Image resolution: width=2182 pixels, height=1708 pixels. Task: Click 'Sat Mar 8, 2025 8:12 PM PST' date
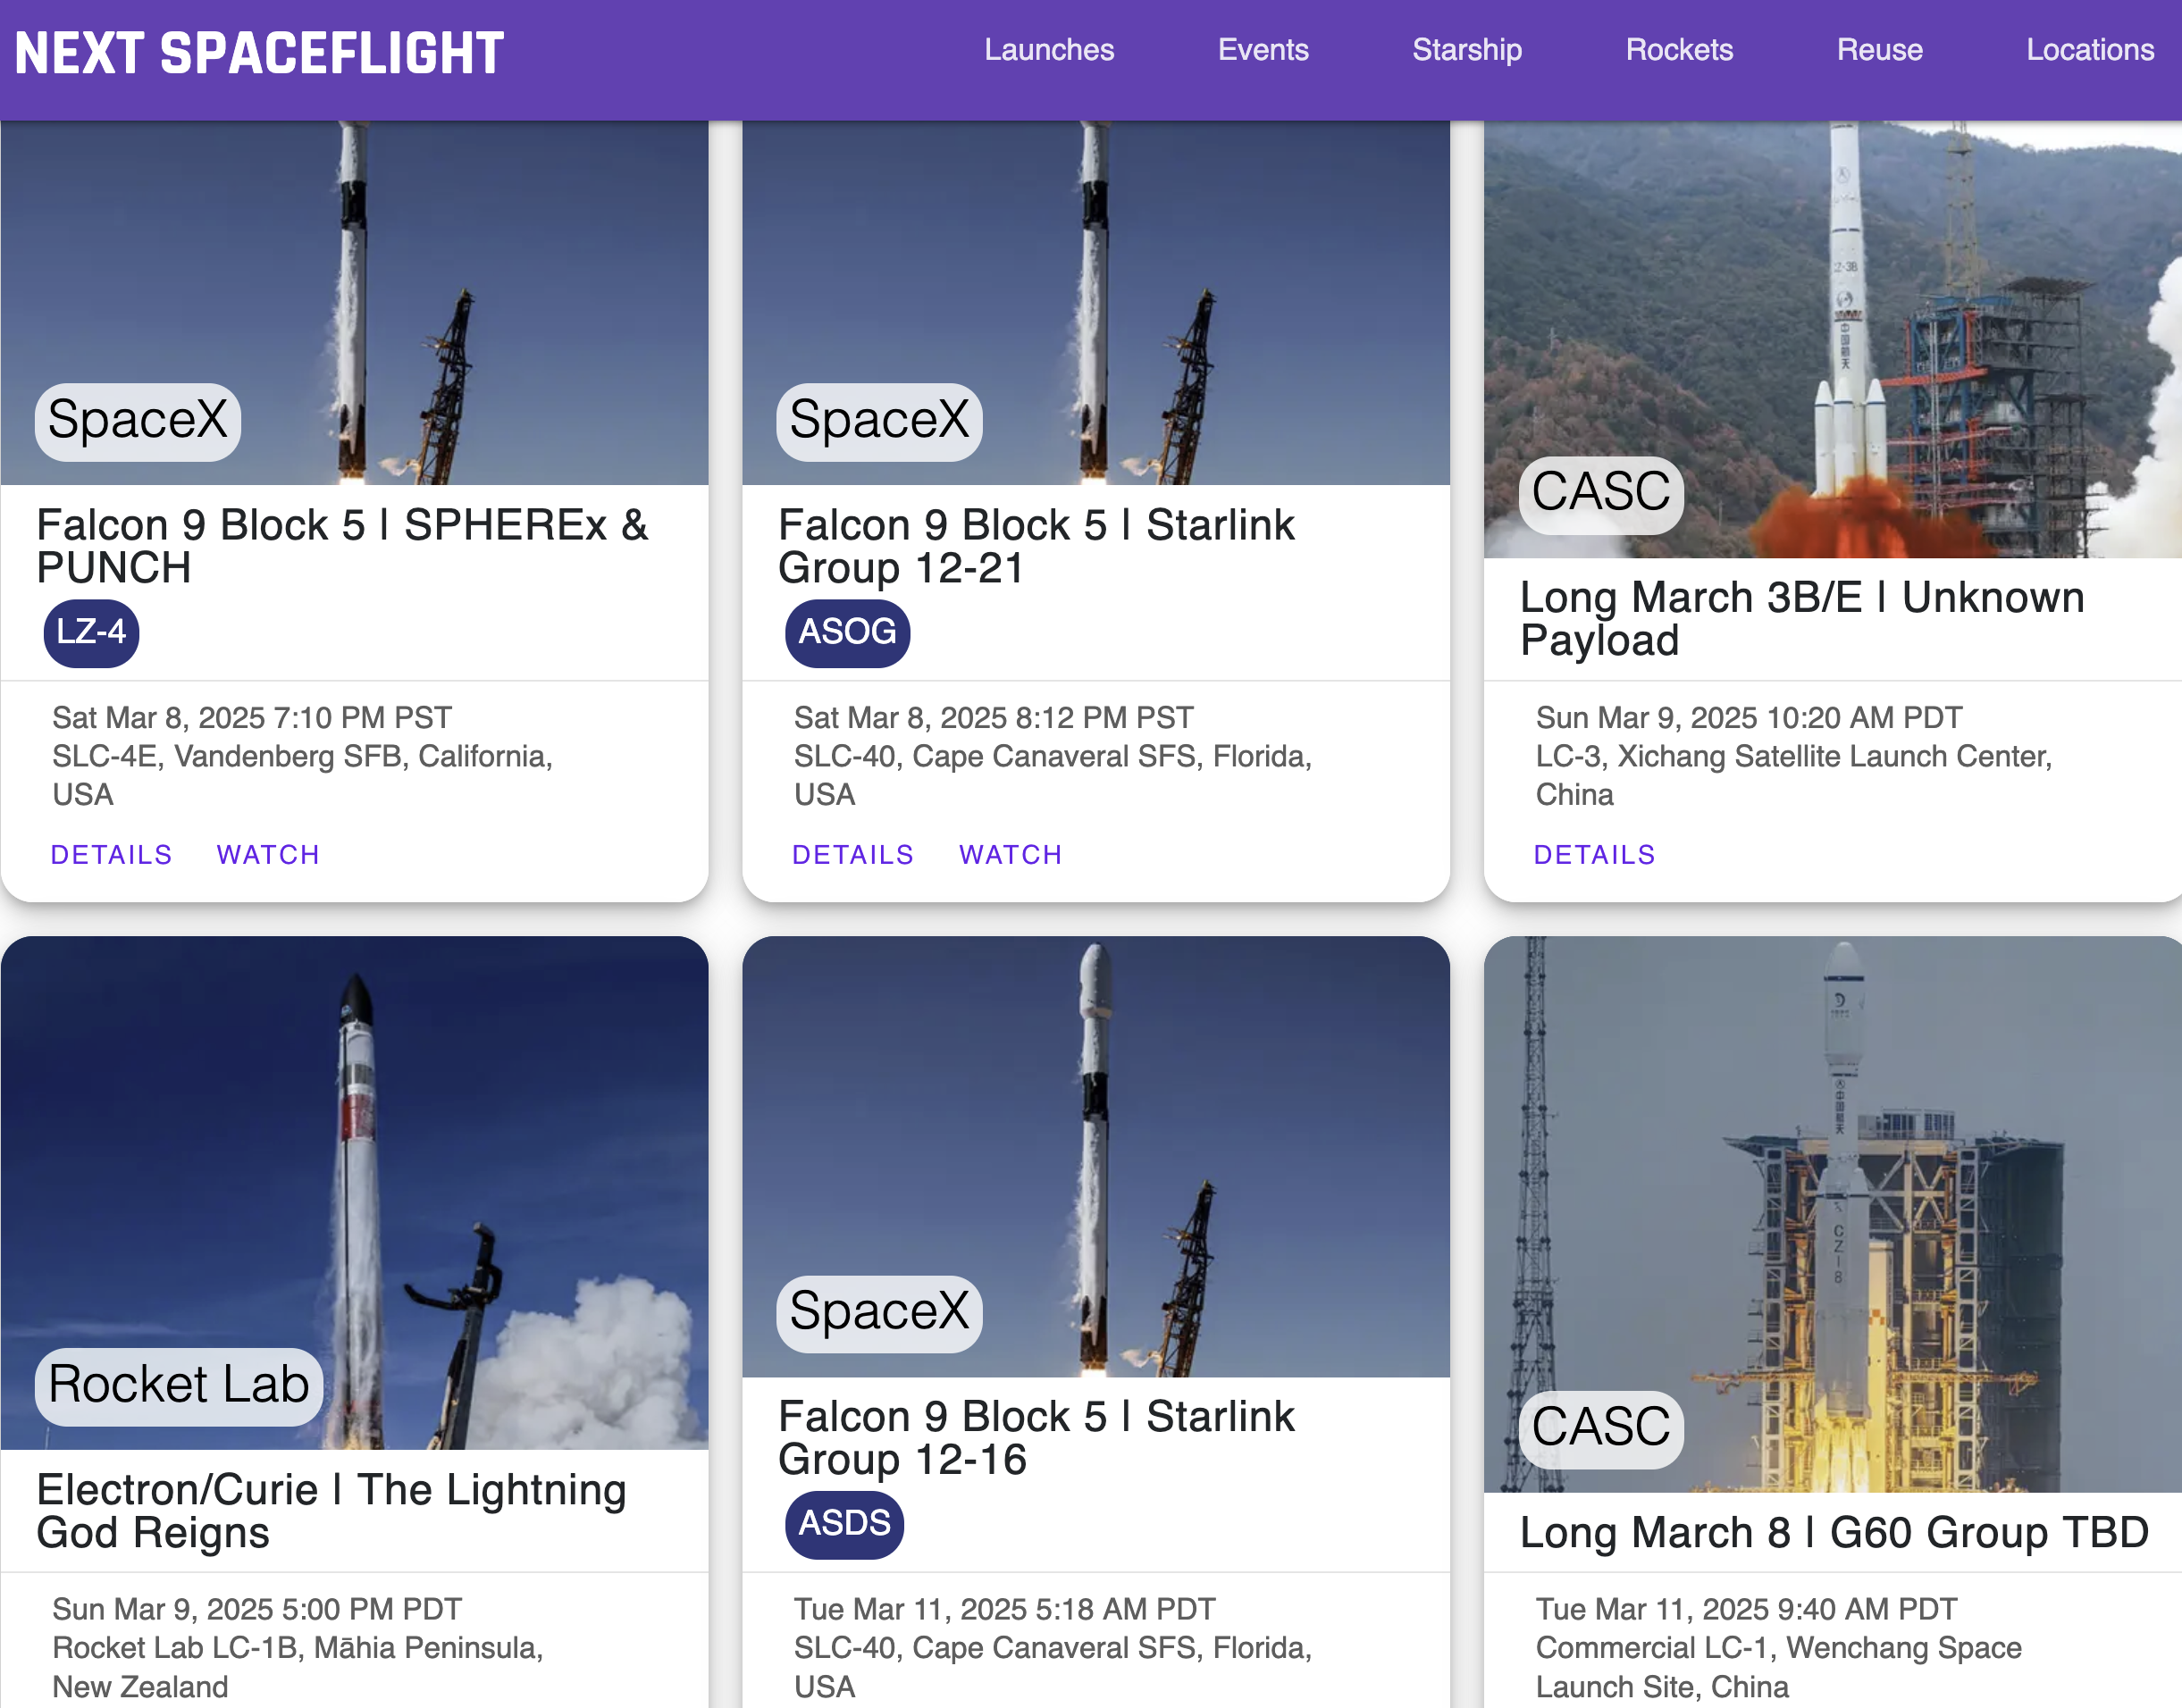tap(994, 717)
